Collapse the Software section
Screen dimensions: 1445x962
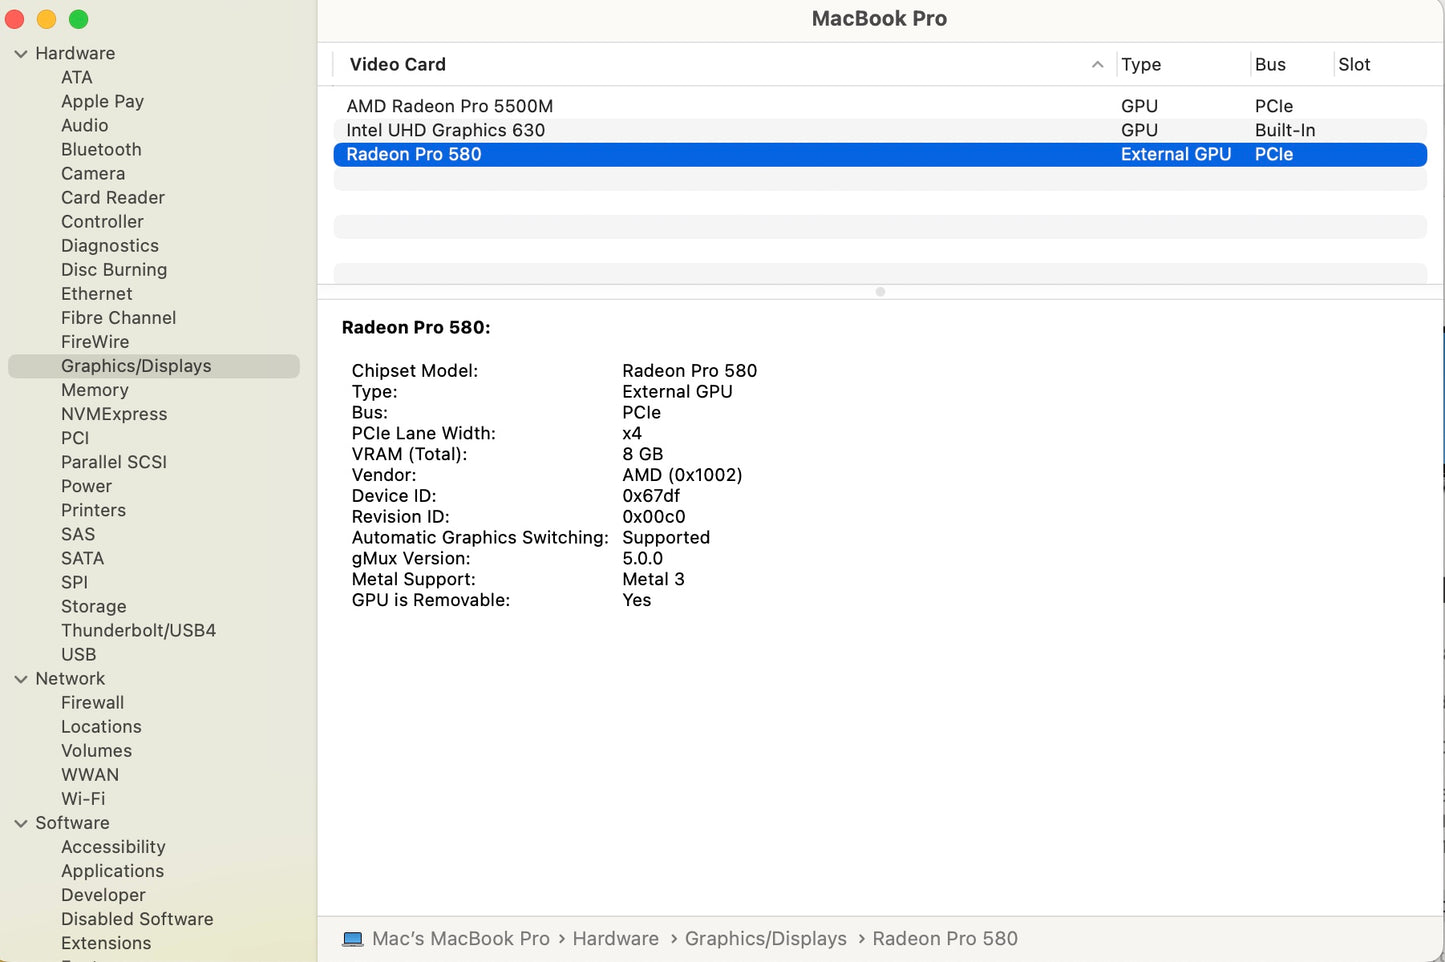point(21,823)
